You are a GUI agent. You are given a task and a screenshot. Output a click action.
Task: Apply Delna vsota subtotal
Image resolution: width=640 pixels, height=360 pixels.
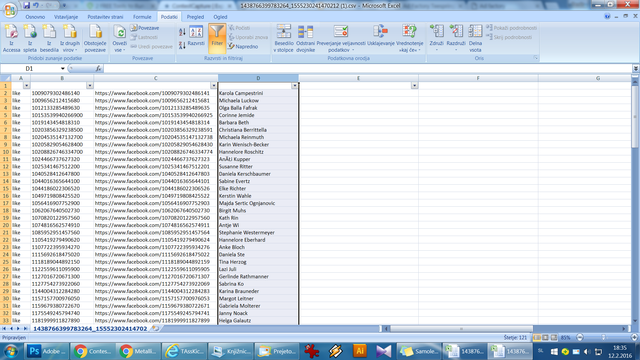click(x=475, y=38)
